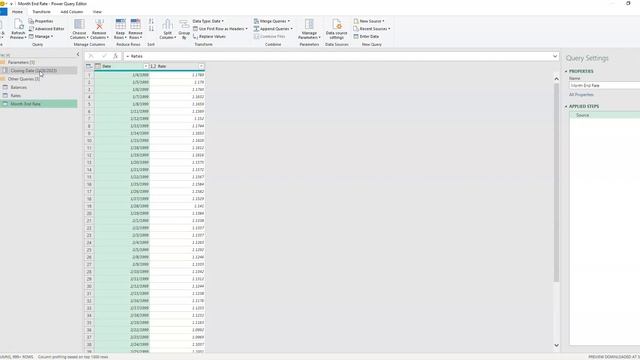Open the New Source dropdown
Viewport: 640px width, 360px height.
point(369,21)
